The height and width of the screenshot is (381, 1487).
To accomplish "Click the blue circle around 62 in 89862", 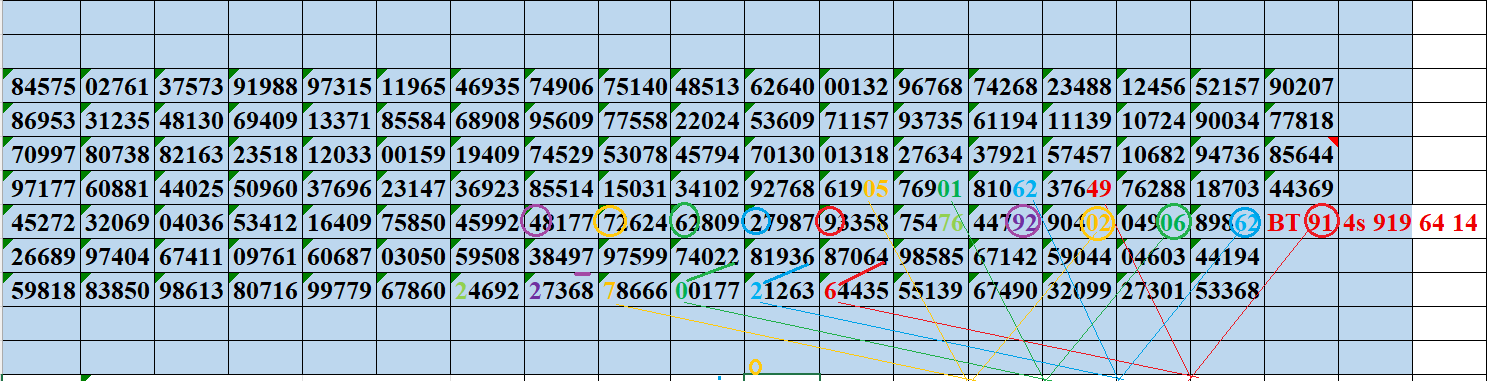I will click(1246, 223).
